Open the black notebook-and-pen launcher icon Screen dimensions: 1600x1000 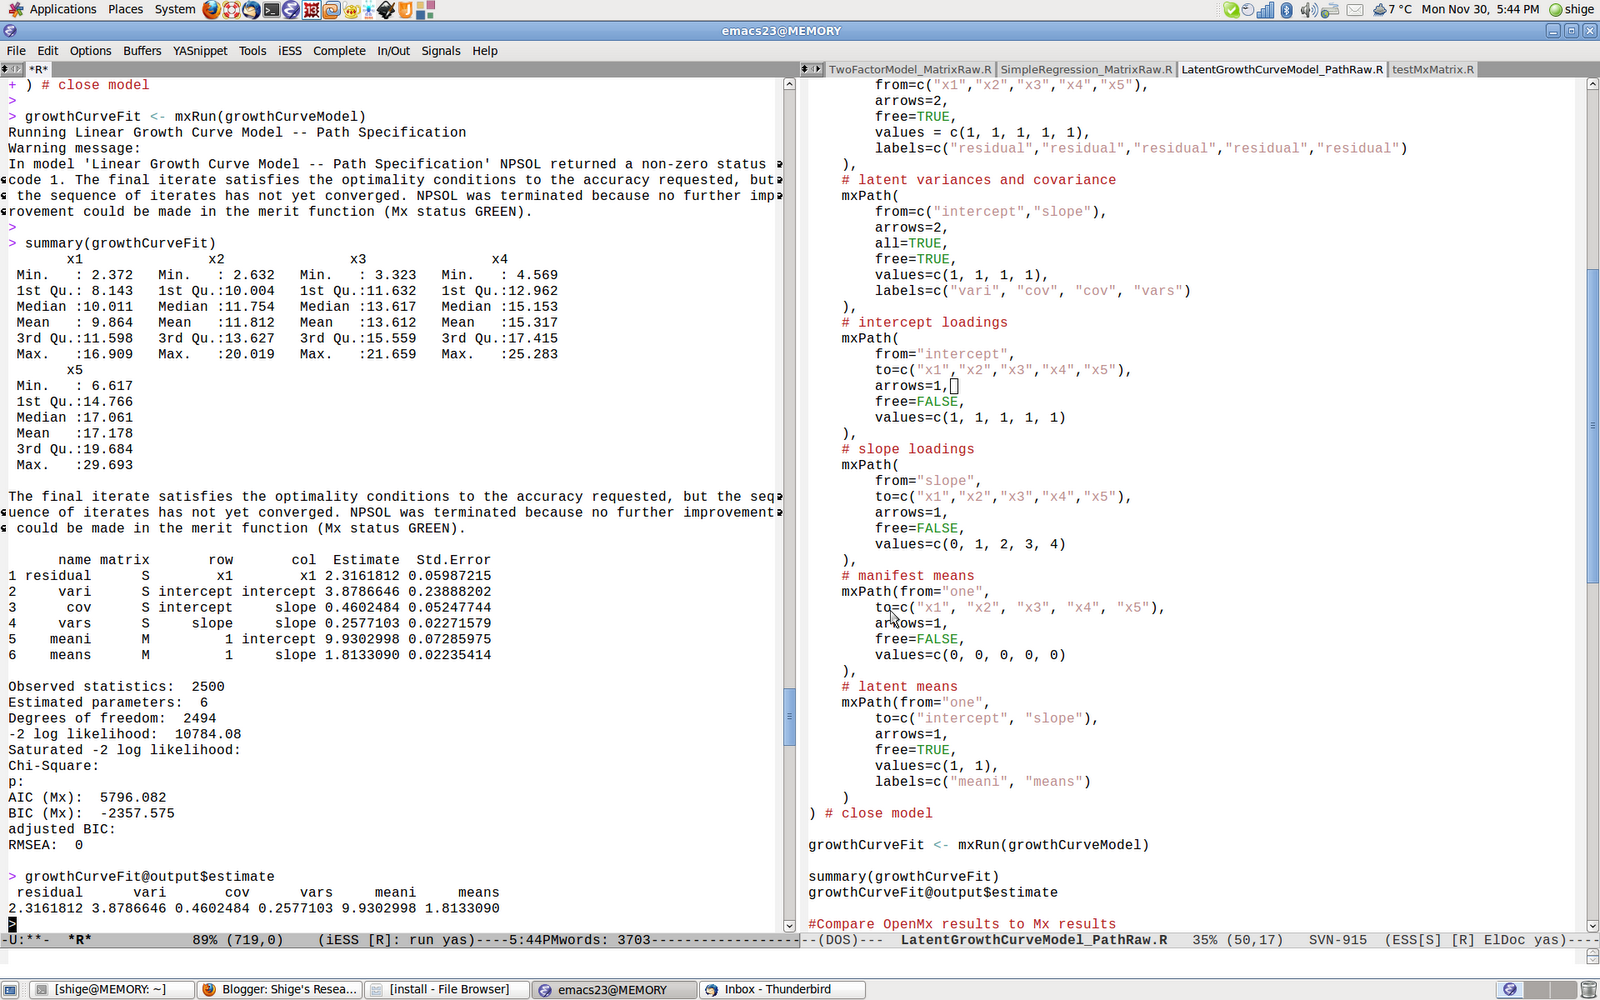[x=386, y=10]
